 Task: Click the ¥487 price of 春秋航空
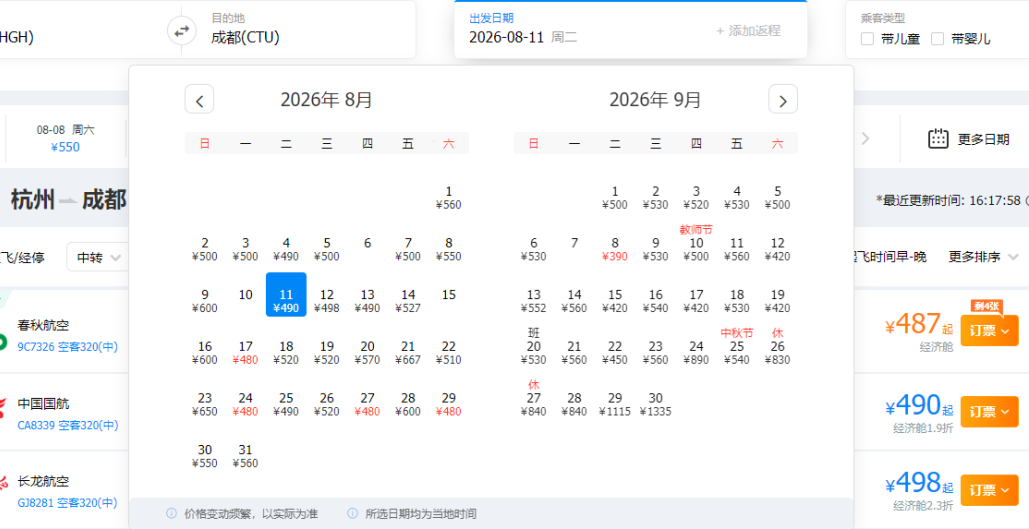[x=918, y=324]
